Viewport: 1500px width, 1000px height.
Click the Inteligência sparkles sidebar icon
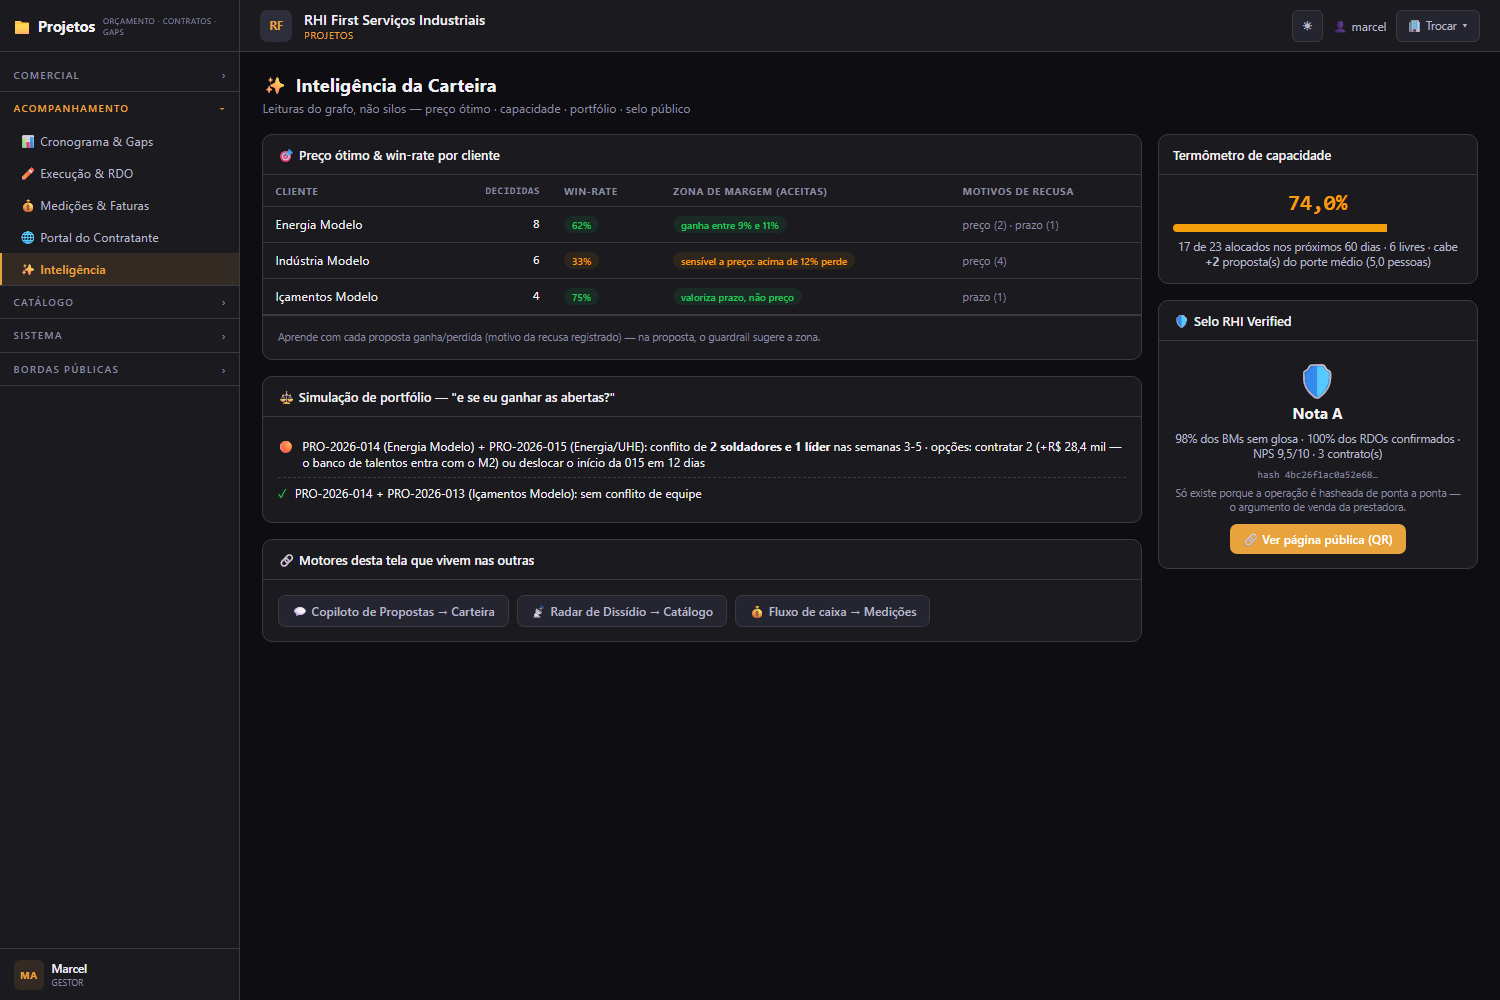(x=28, y=270)
